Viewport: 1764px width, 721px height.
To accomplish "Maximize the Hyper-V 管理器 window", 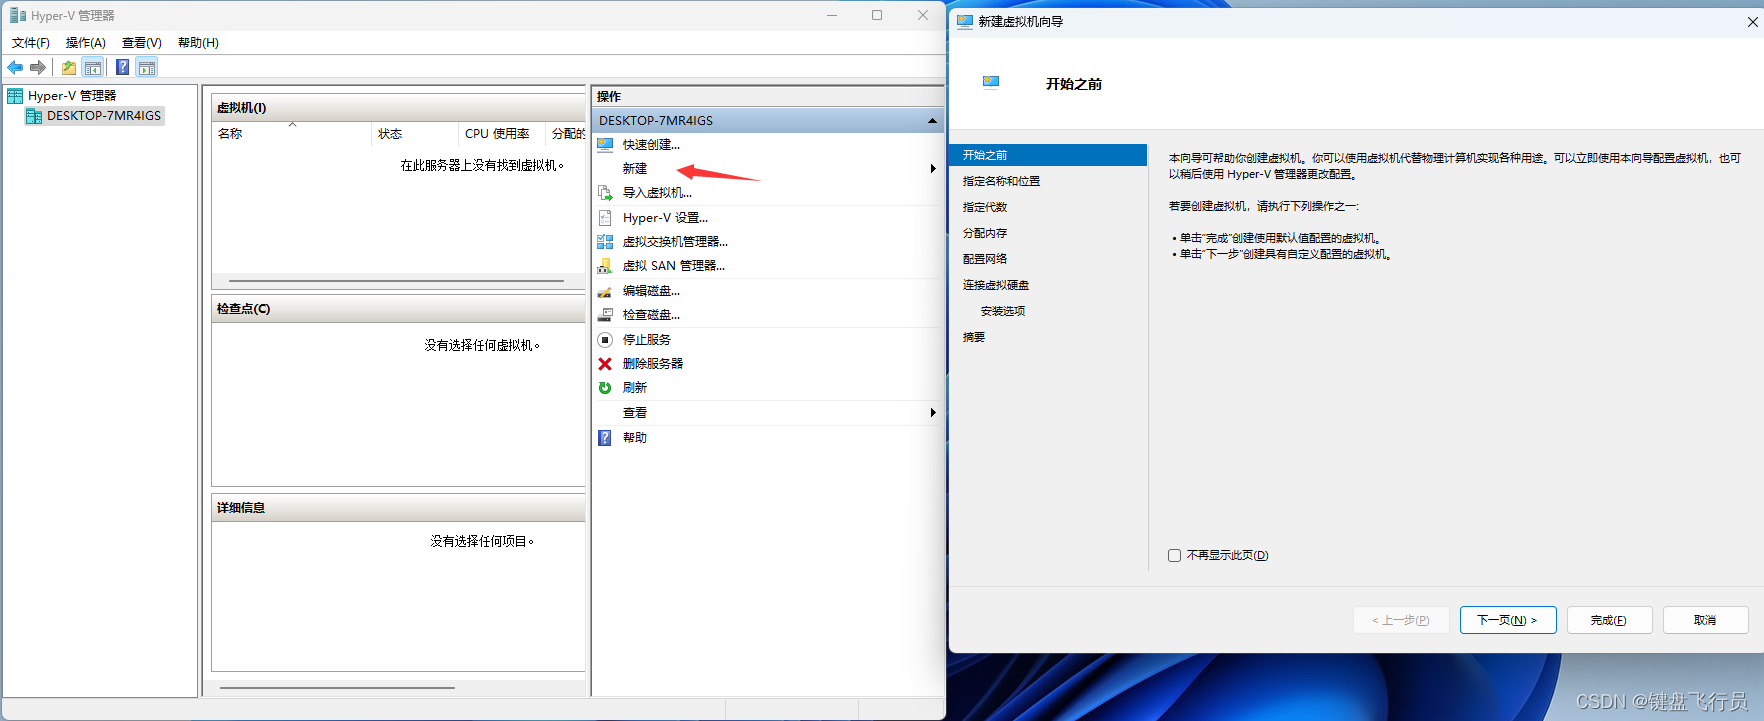I will [877, 15].
